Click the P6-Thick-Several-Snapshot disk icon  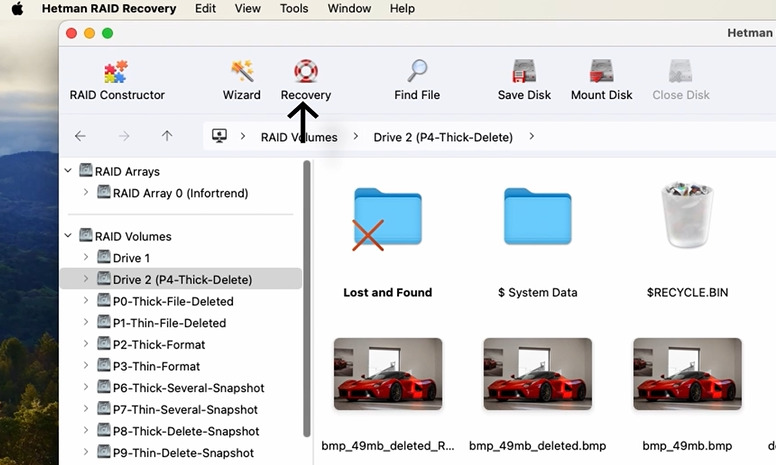(103, 387)
